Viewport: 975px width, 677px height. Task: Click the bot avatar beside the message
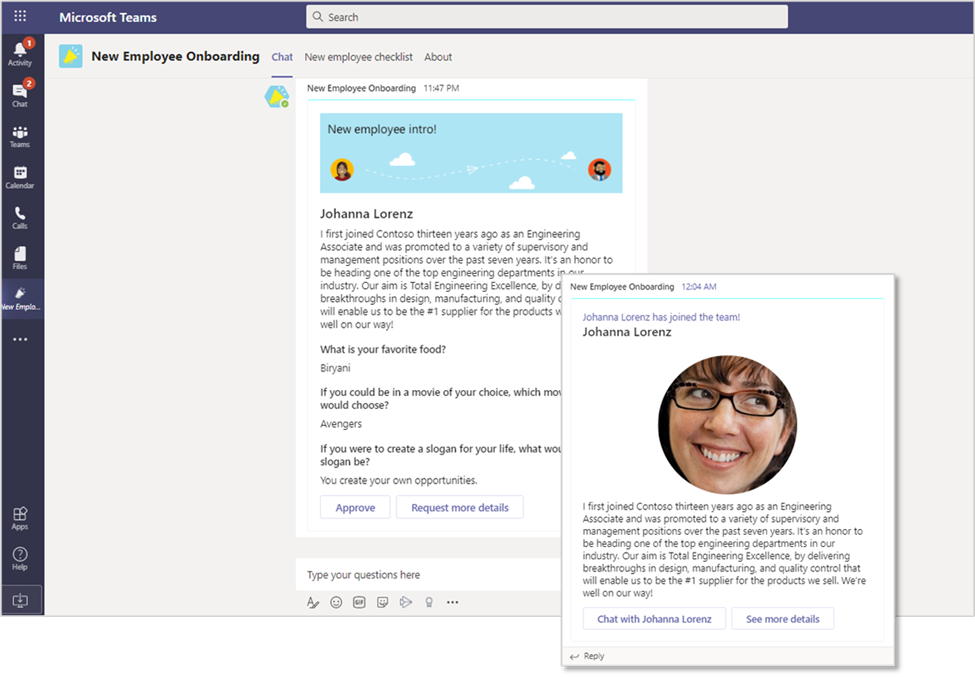[277, 97]
